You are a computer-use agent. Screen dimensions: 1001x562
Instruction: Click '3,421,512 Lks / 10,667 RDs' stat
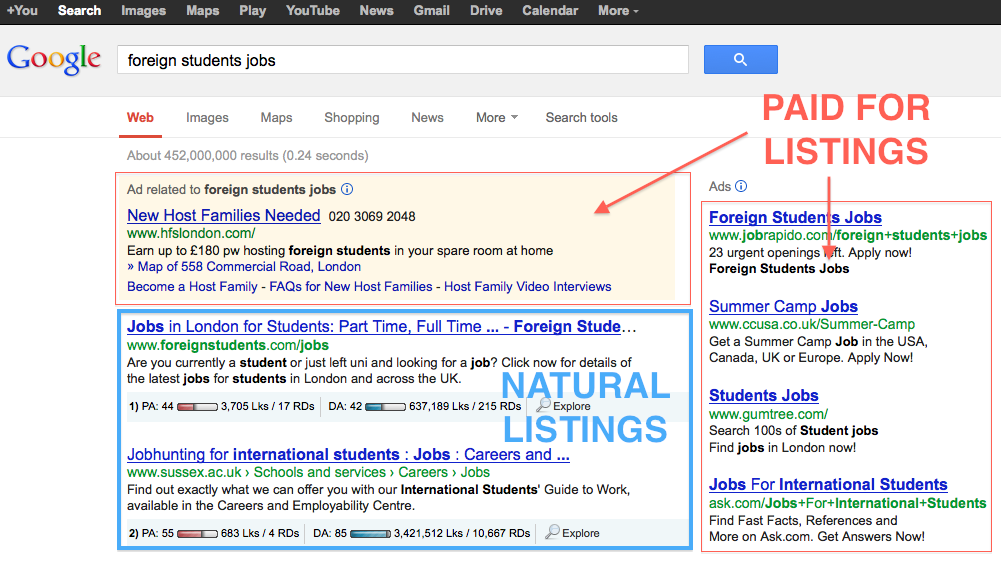(462, 533)
